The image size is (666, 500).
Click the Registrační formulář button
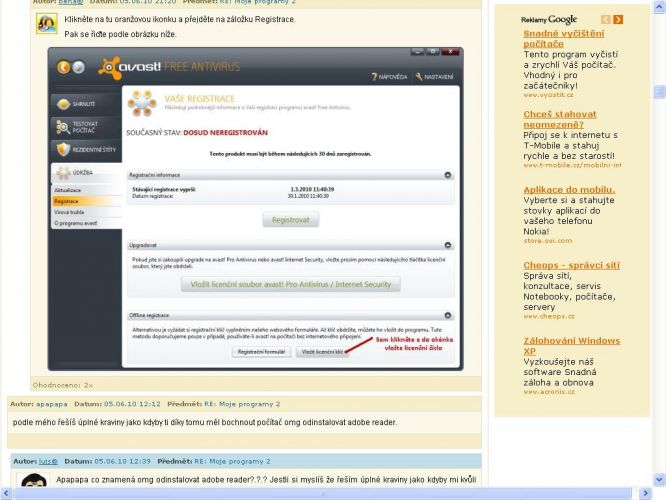[x=261, y=352]
